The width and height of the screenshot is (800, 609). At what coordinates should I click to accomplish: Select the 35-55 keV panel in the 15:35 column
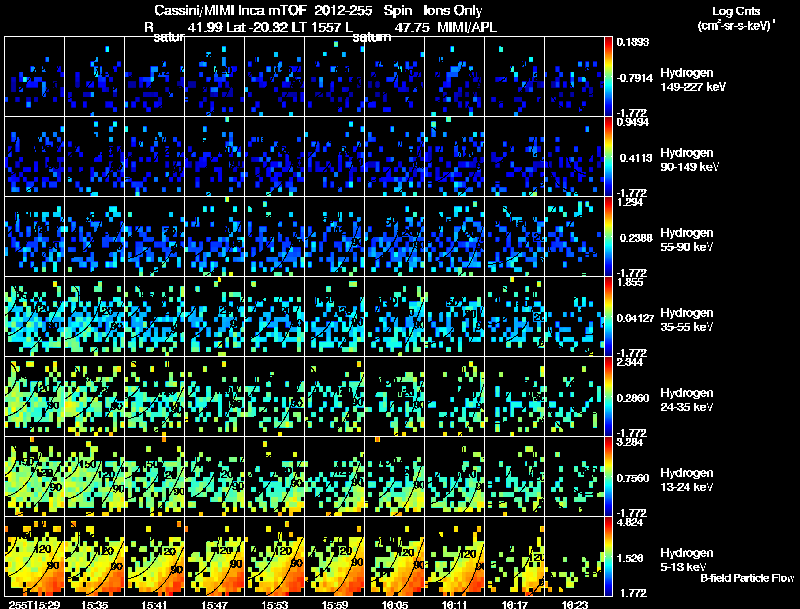(x=94, y=316)
